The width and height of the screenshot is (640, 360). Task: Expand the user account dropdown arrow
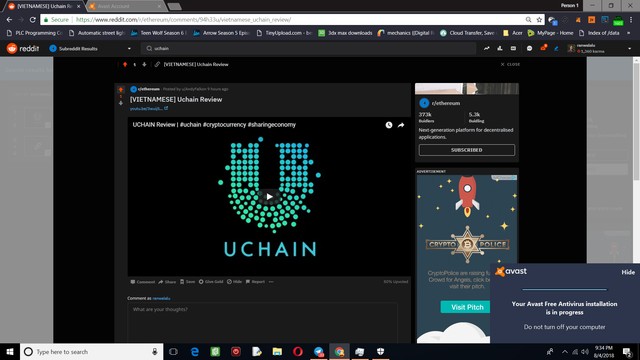(629, 49)
